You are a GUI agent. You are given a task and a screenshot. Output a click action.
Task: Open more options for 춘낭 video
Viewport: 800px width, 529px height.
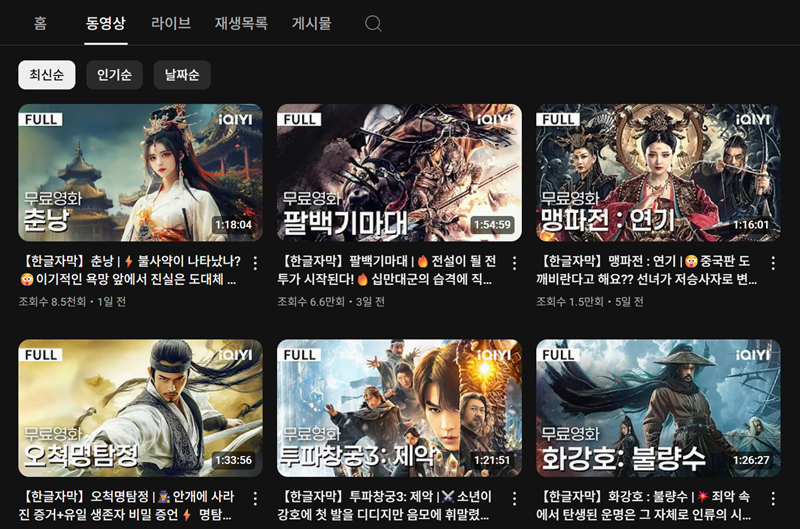pos(255,263)
